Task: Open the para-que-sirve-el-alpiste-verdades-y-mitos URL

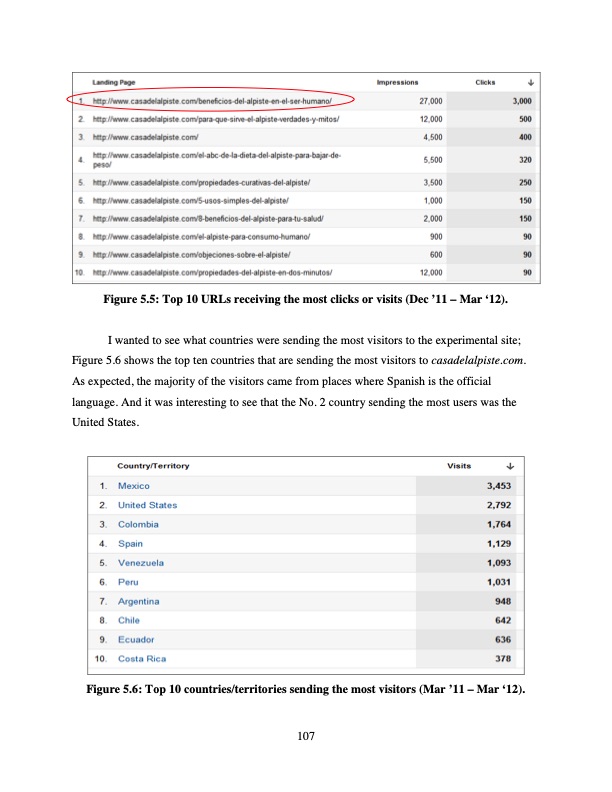Action: 217,119
